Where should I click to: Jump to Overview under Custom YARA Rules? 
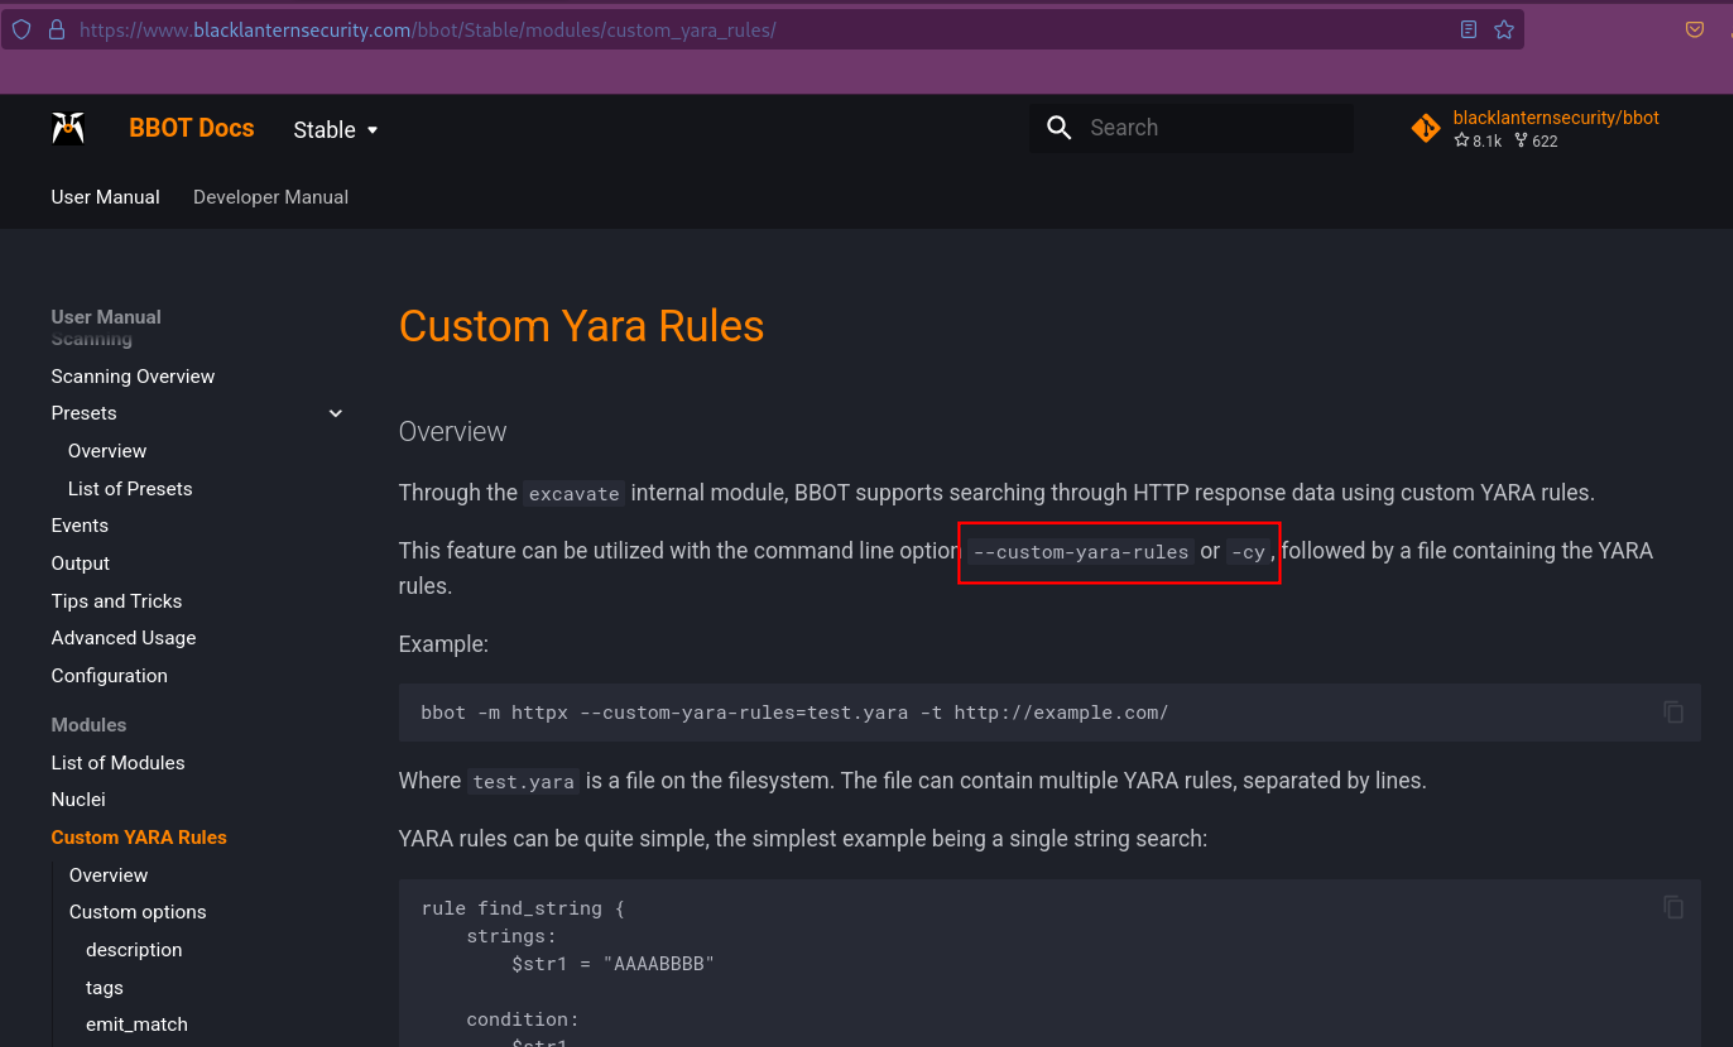108,875
